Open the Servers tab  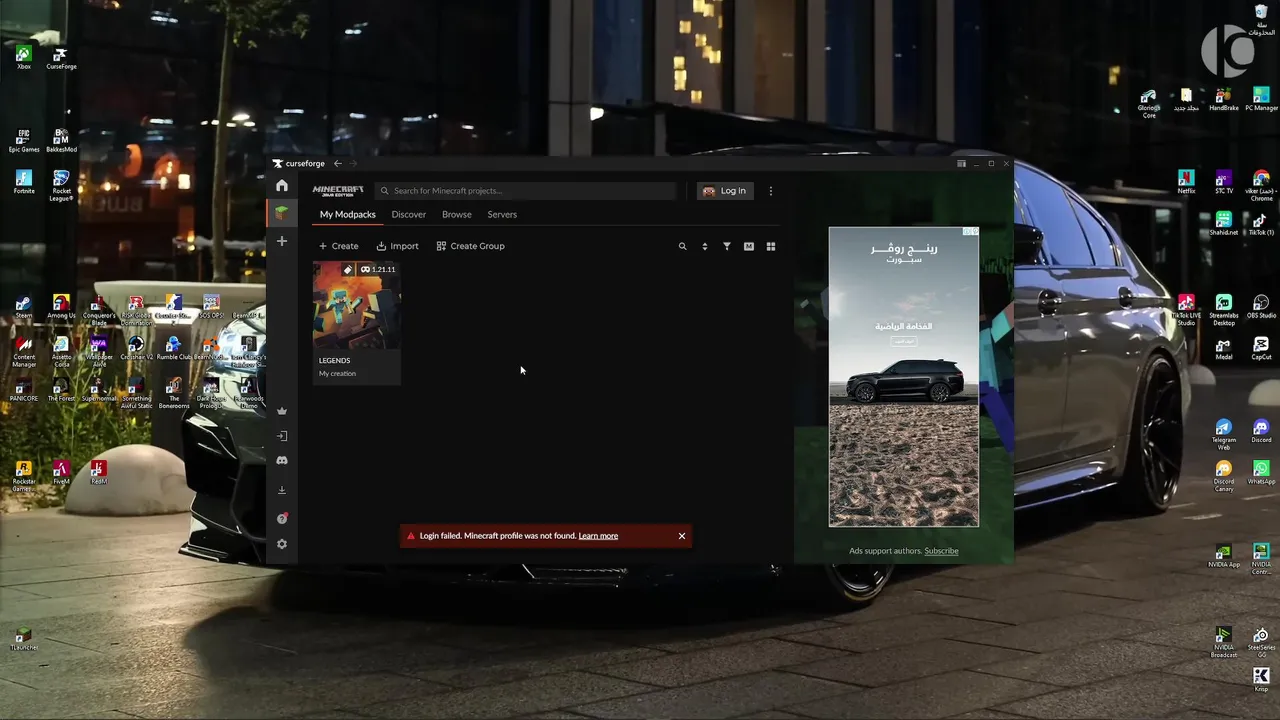tap(502, 214)
